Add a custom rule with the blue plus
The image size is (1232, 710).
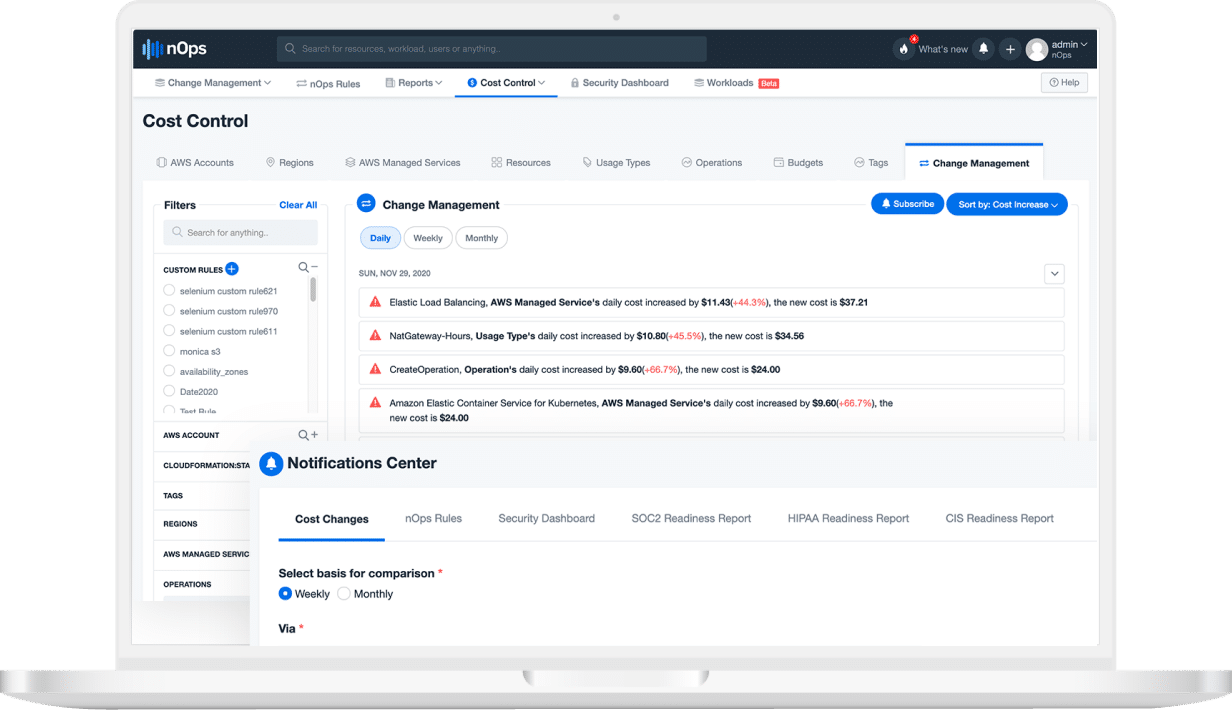pos(232,269)
